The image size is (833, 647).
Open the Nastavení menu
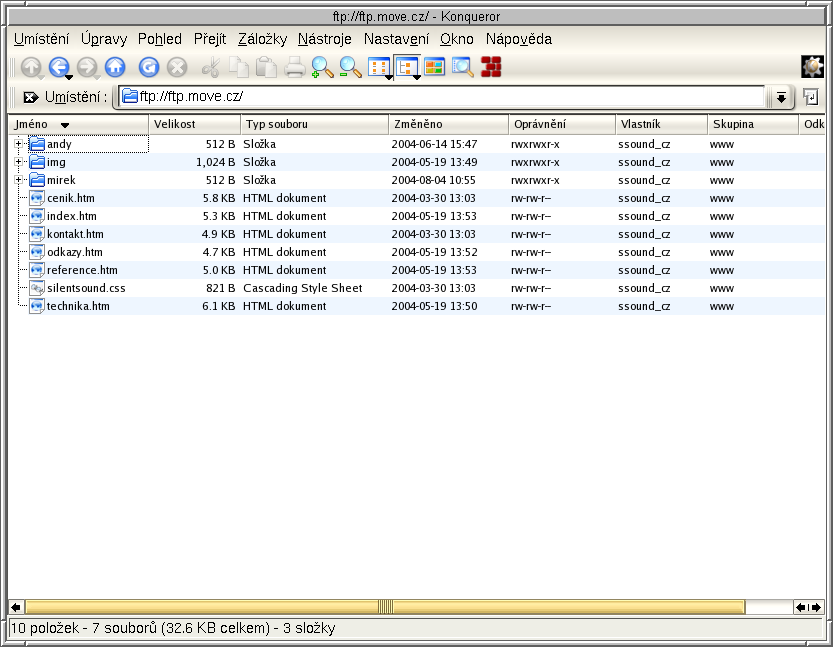(396, 39)
